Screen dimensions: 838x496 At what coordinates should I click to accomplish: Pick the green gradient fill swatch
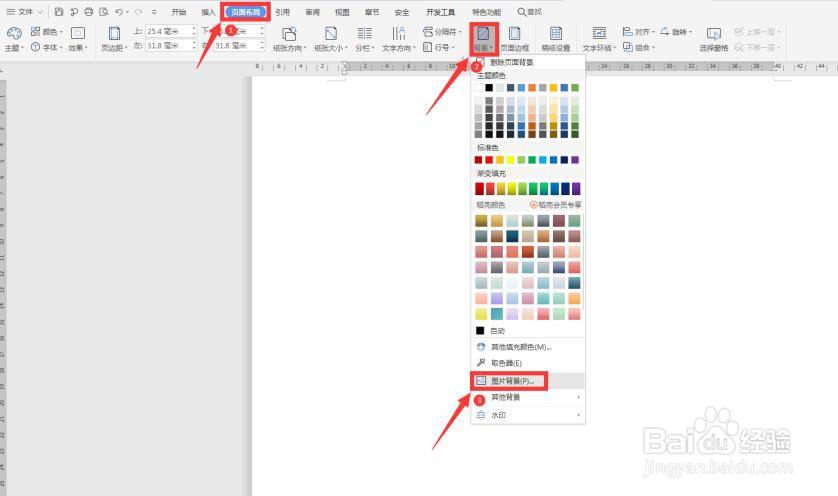tap(533, 189)
